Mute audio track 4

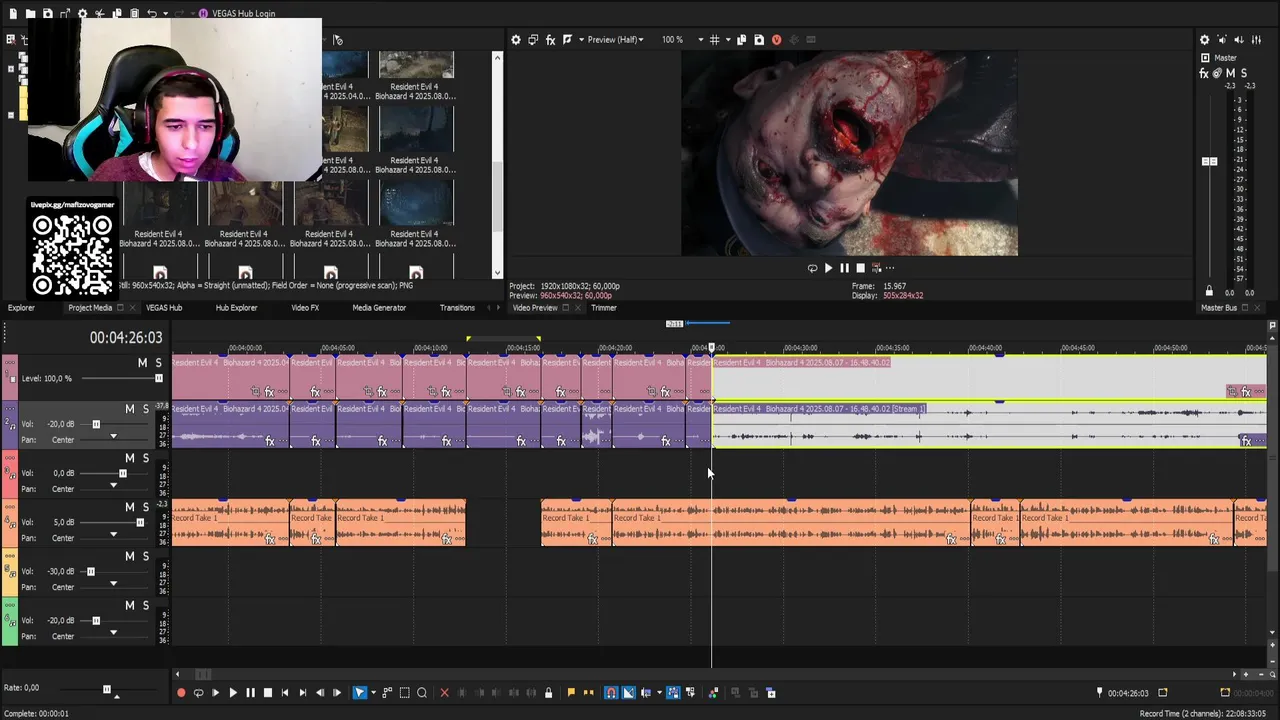click(129, 507)
